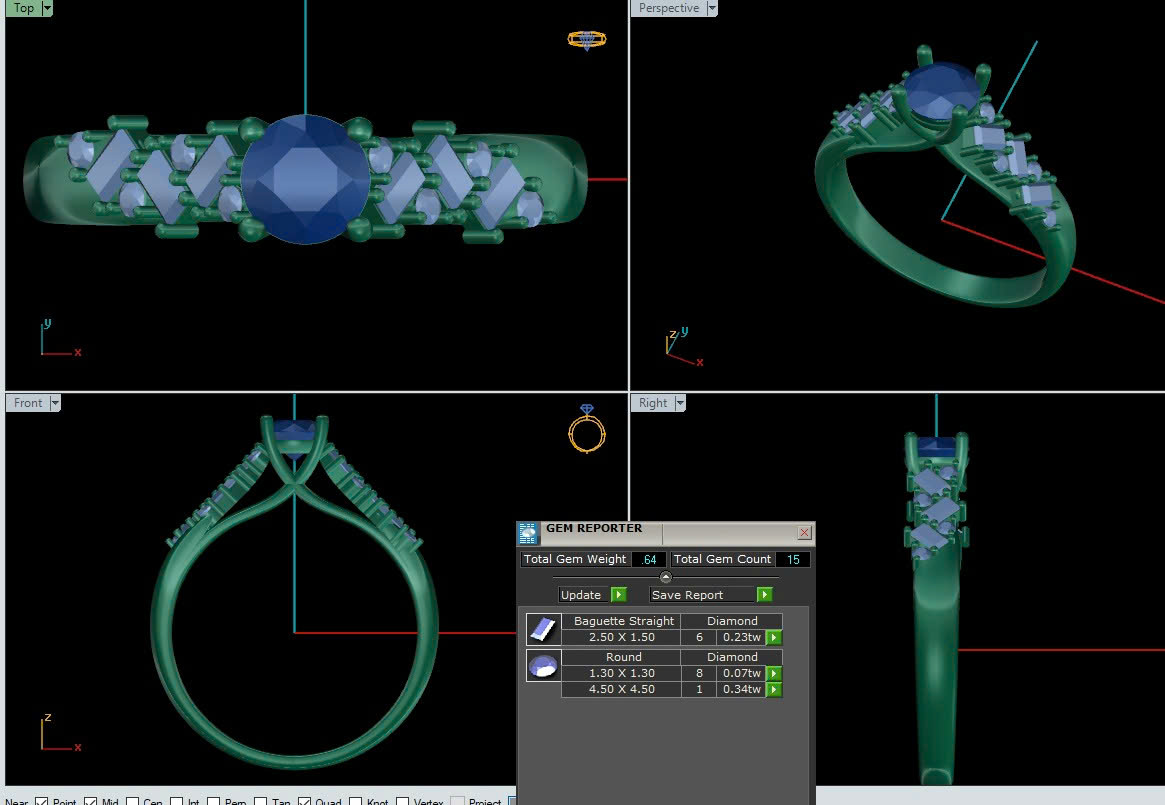The height and width of the screenshot is (805, 1165).
Task: Click green arrow for 0.34tw round row
Action: pyautogui.click(x=773, y=690)
